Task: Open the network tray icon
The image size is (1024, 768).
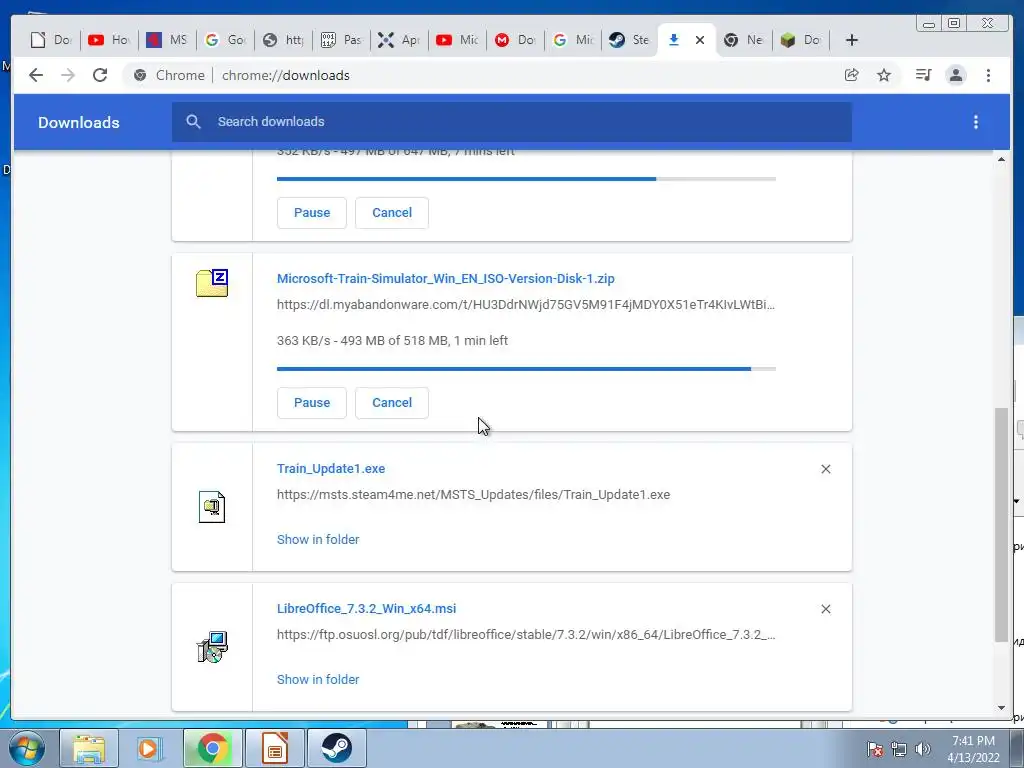Action: (899, 748)
